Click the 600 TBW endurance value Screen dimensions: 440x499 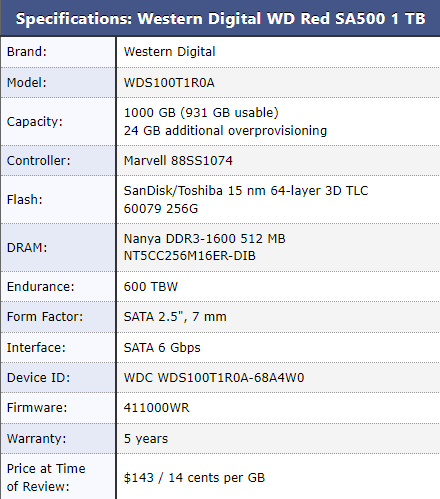pos(151,287)
